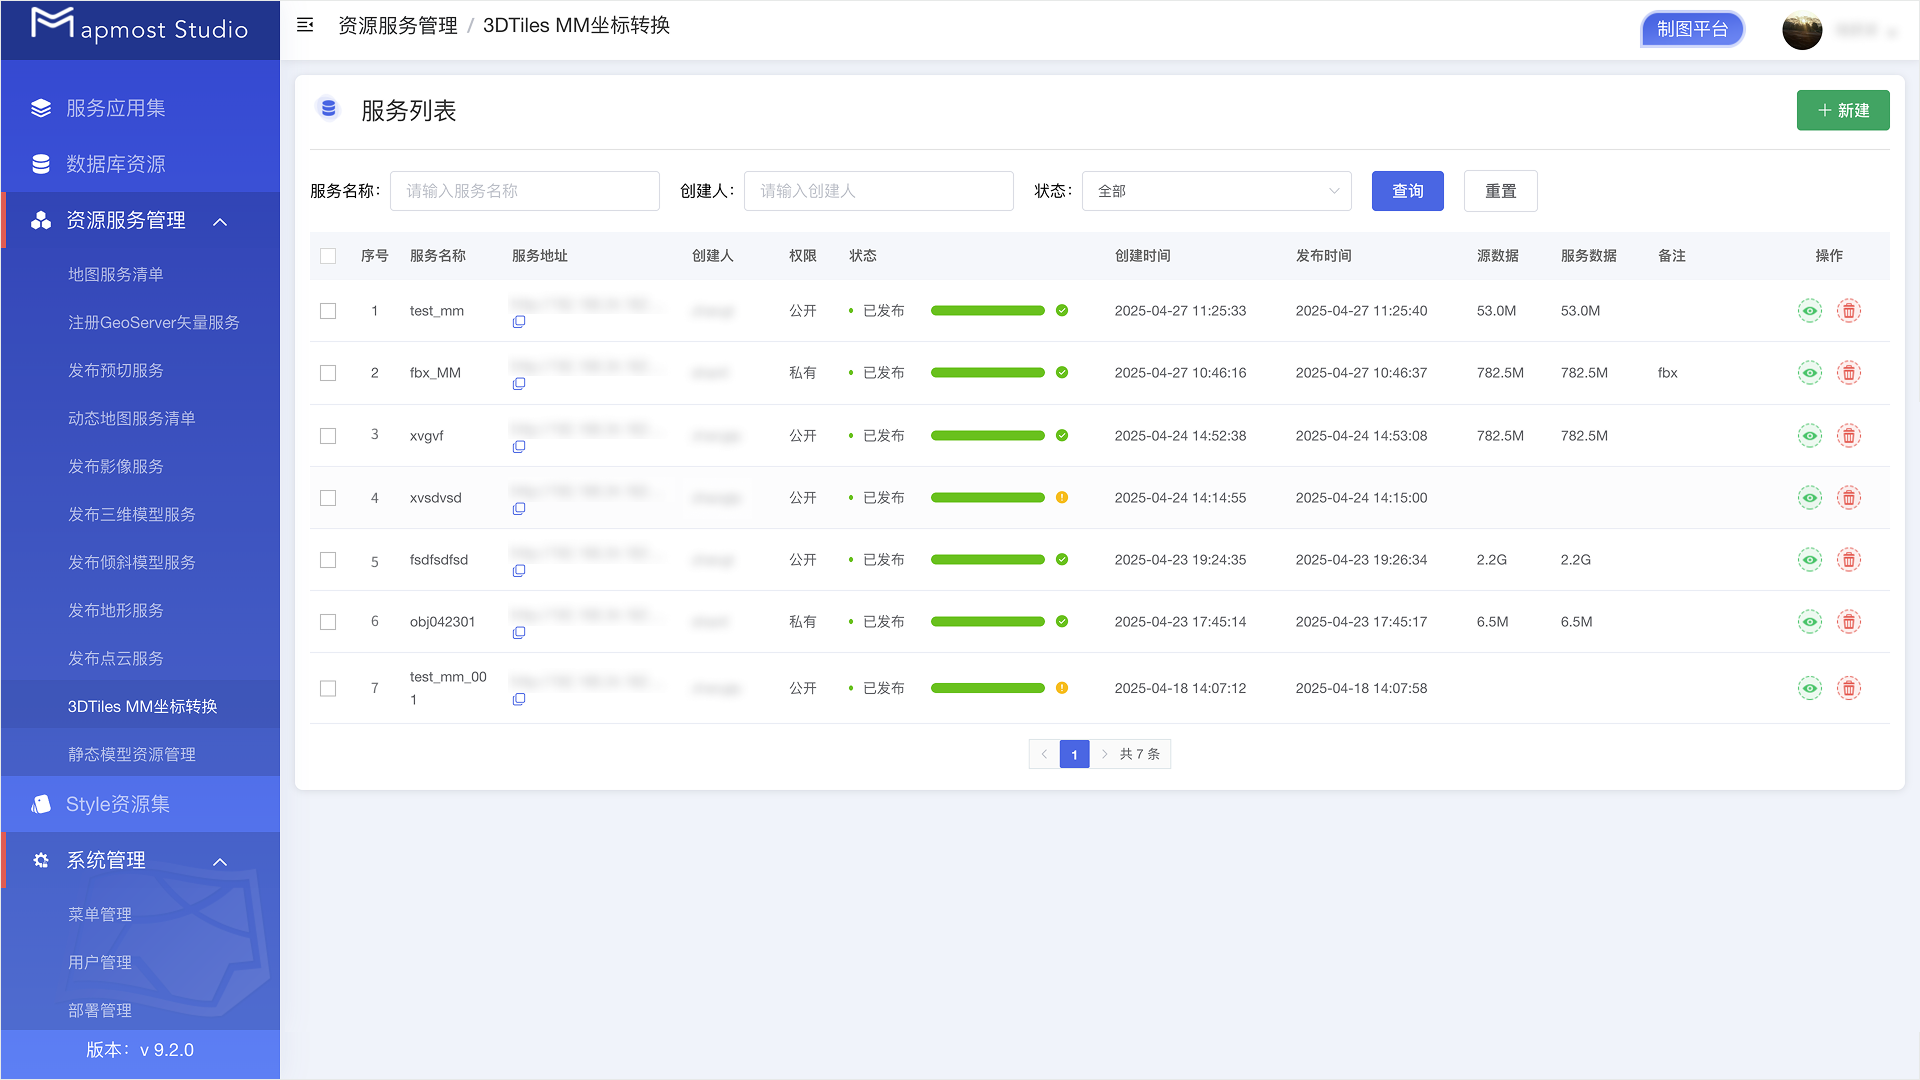Check the fbx_MM row checkbox
The width and height of the screenshot is (1920, 1080).
328,373
